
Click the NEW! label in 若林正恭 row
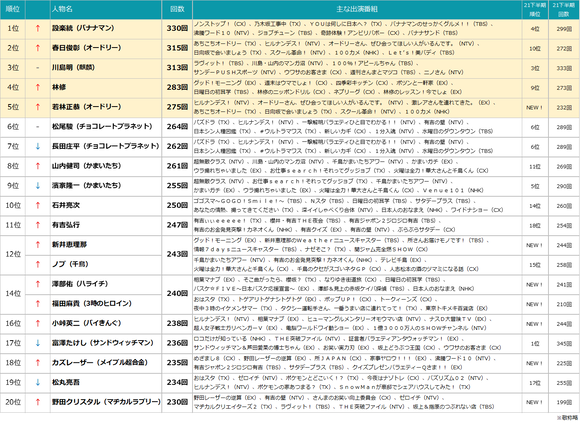click(535, 108)
